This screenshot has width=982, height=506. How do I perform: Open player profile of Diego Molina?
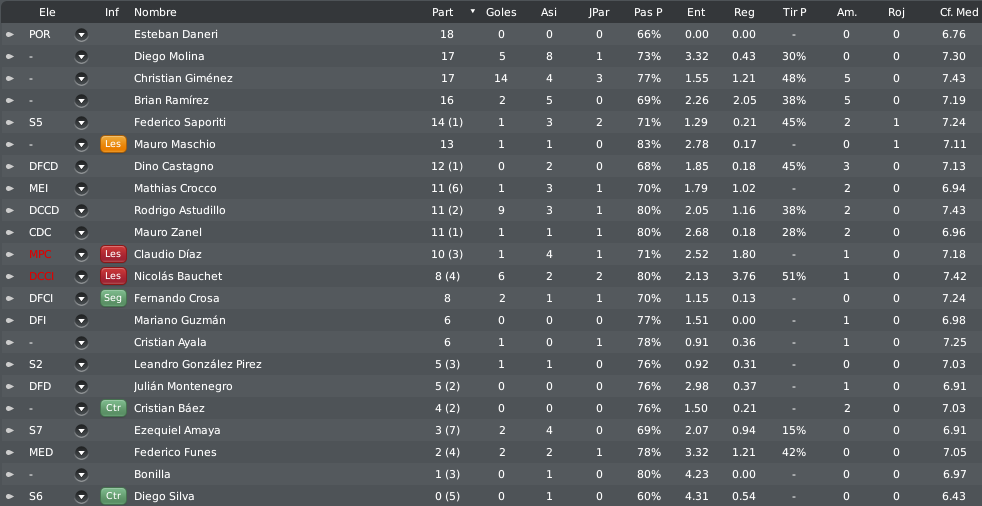click(169, 56)
